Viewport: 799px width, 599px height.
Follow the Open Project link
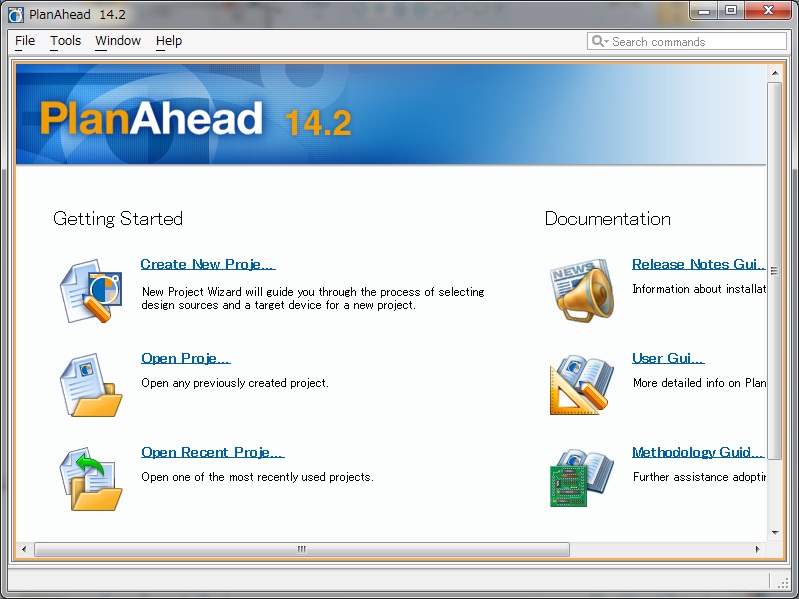point(185,358)
